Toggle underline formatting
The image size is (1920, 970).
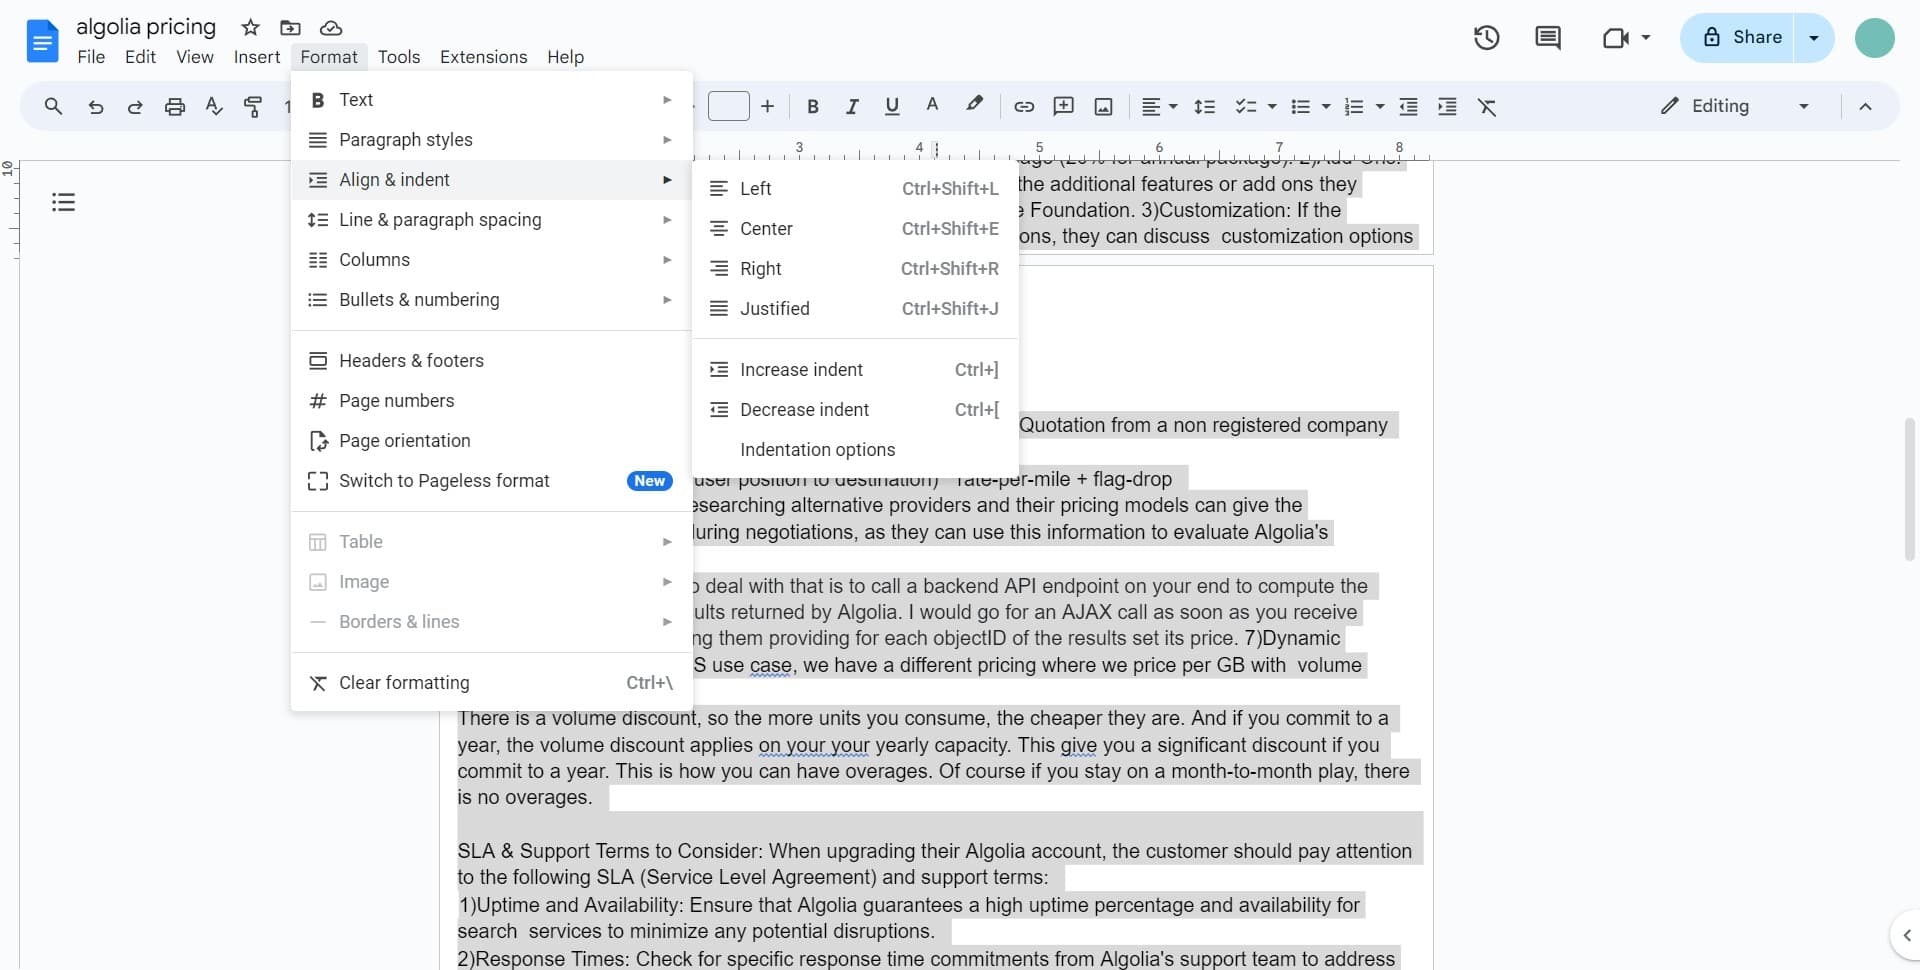pyautogui.click(x=891, y=106)
